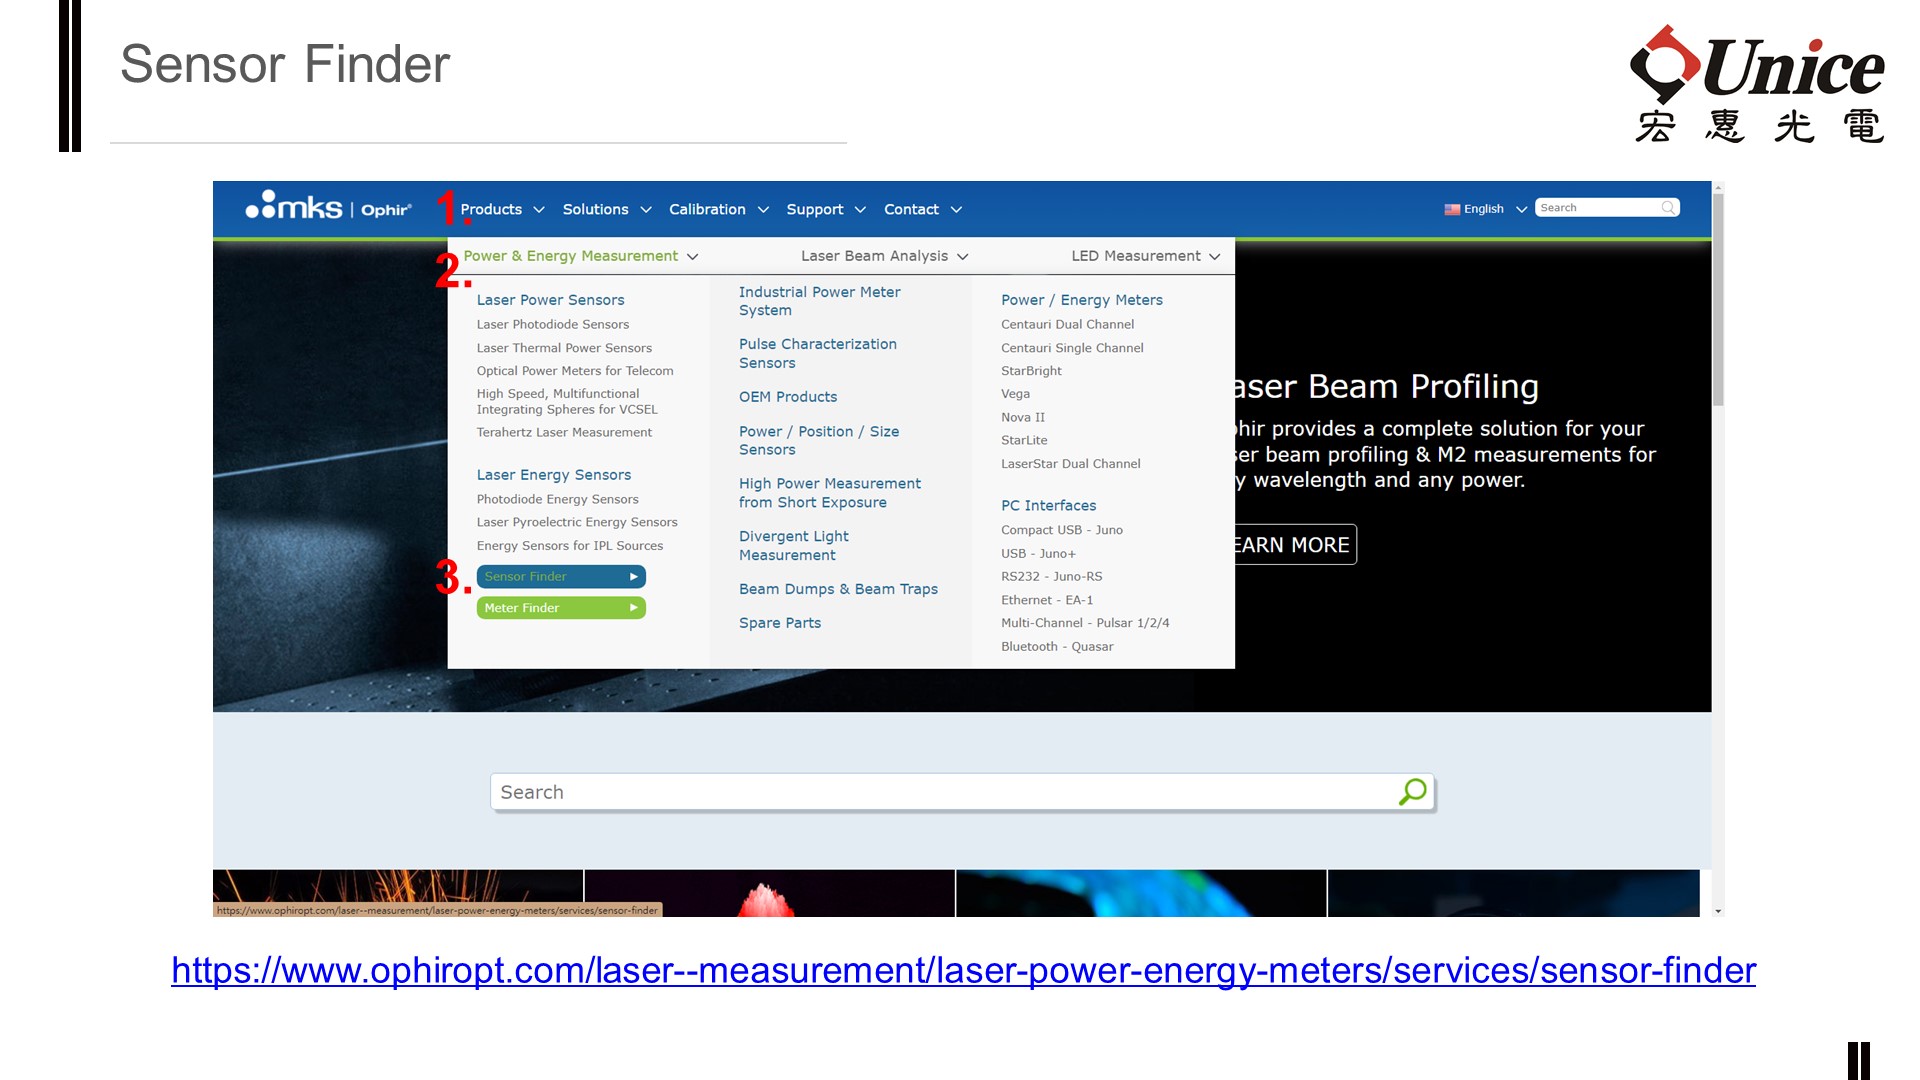Open Power / Position / Size Sensors

point(818,441)
